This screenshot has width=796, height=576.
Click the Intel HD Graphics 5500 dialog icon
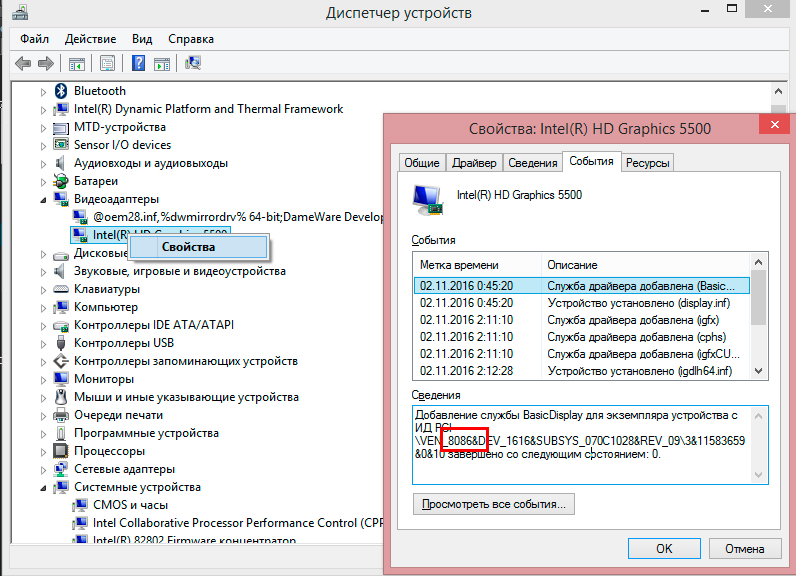tap(428, 199)
